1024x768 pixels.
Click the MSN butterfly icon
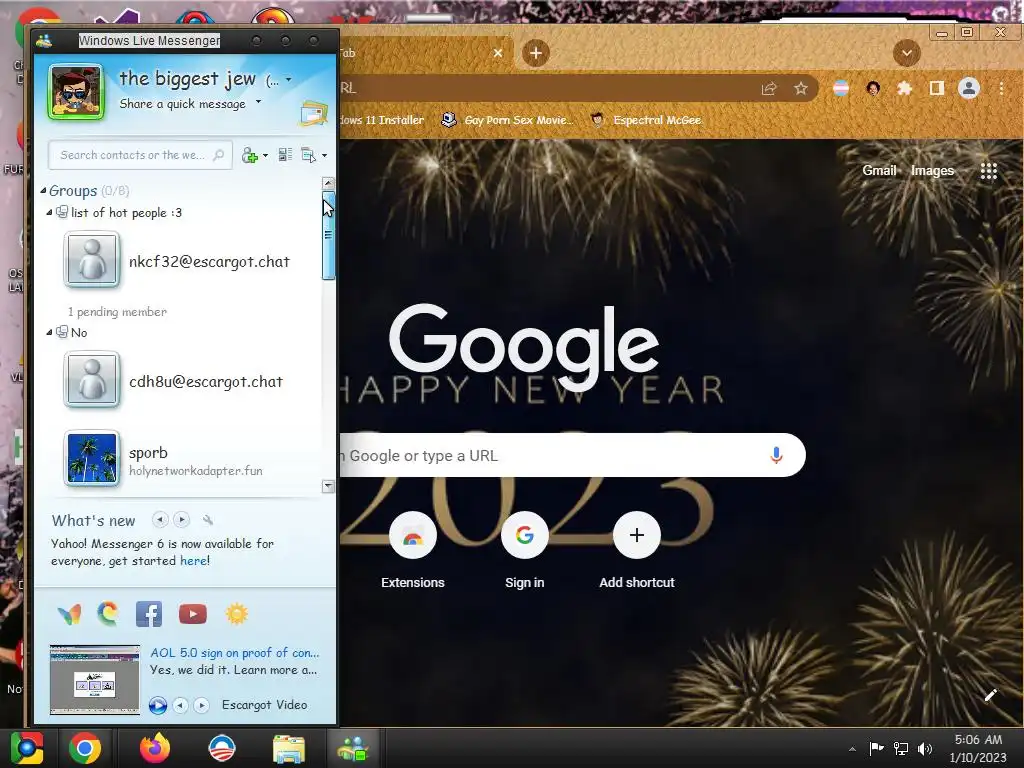[x=69, y=614]
